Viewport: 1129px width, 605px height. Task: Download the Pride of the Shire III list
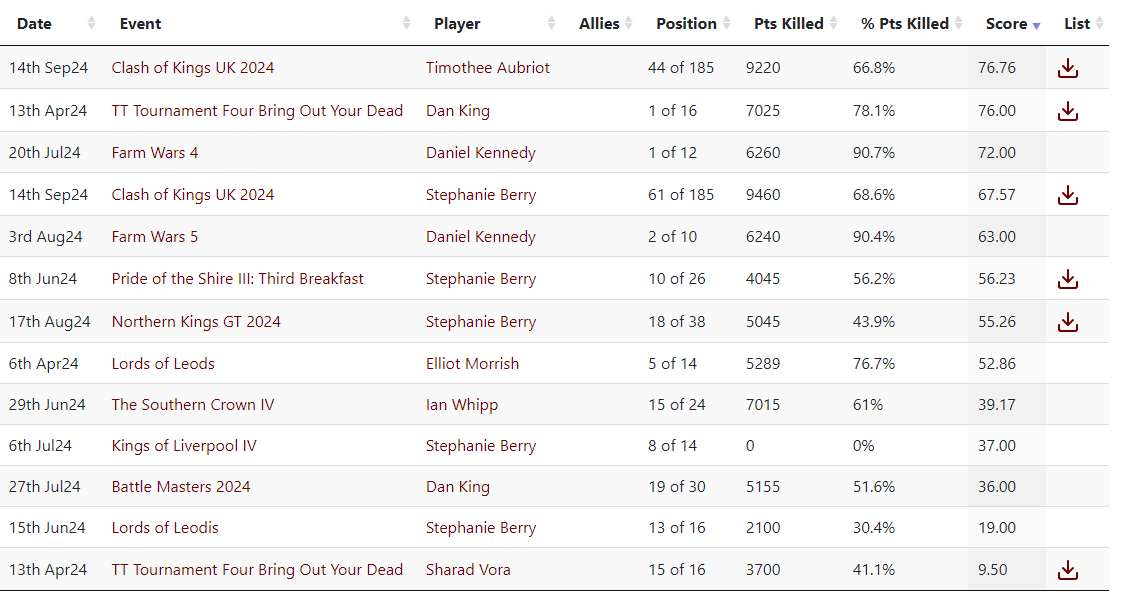click(1068, 279)
